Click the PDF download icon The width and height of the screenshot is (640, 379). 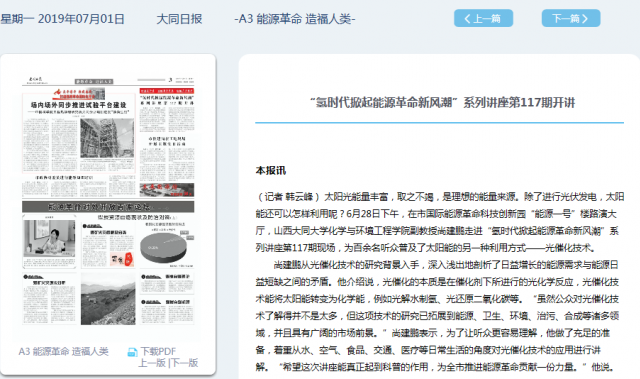(x=132, y=352)
